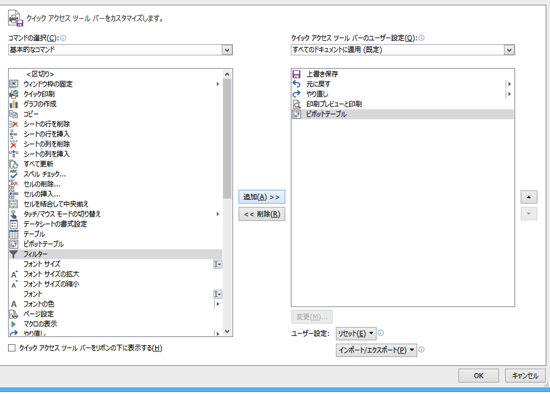Click the マクロの表示 play icon
The width and height of the screenshot is (550, 394).
coord(13,324)
